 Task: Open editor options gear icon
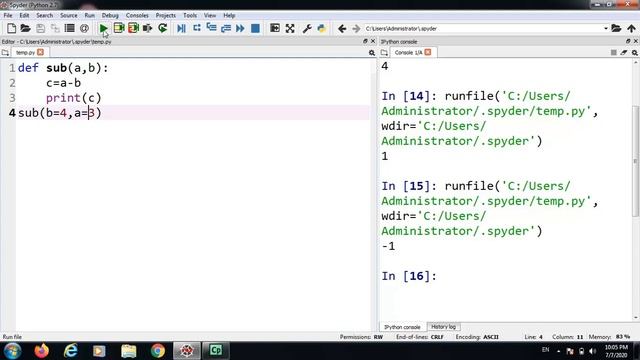coord(372,53)
